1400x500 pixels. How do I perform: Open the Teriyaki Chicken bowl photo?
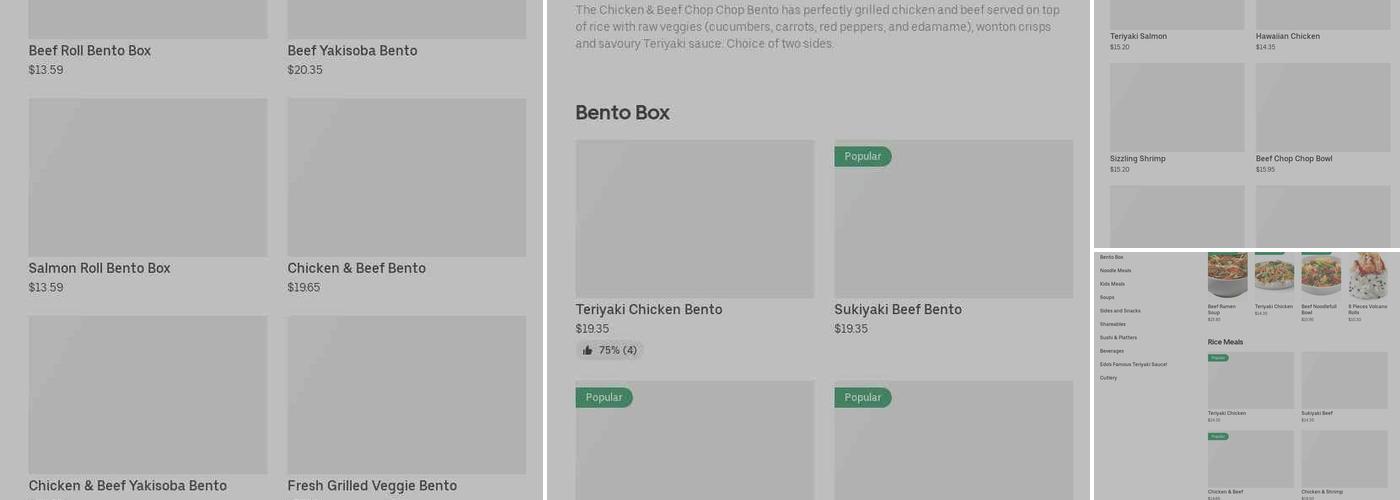[x=1274, y=276]
